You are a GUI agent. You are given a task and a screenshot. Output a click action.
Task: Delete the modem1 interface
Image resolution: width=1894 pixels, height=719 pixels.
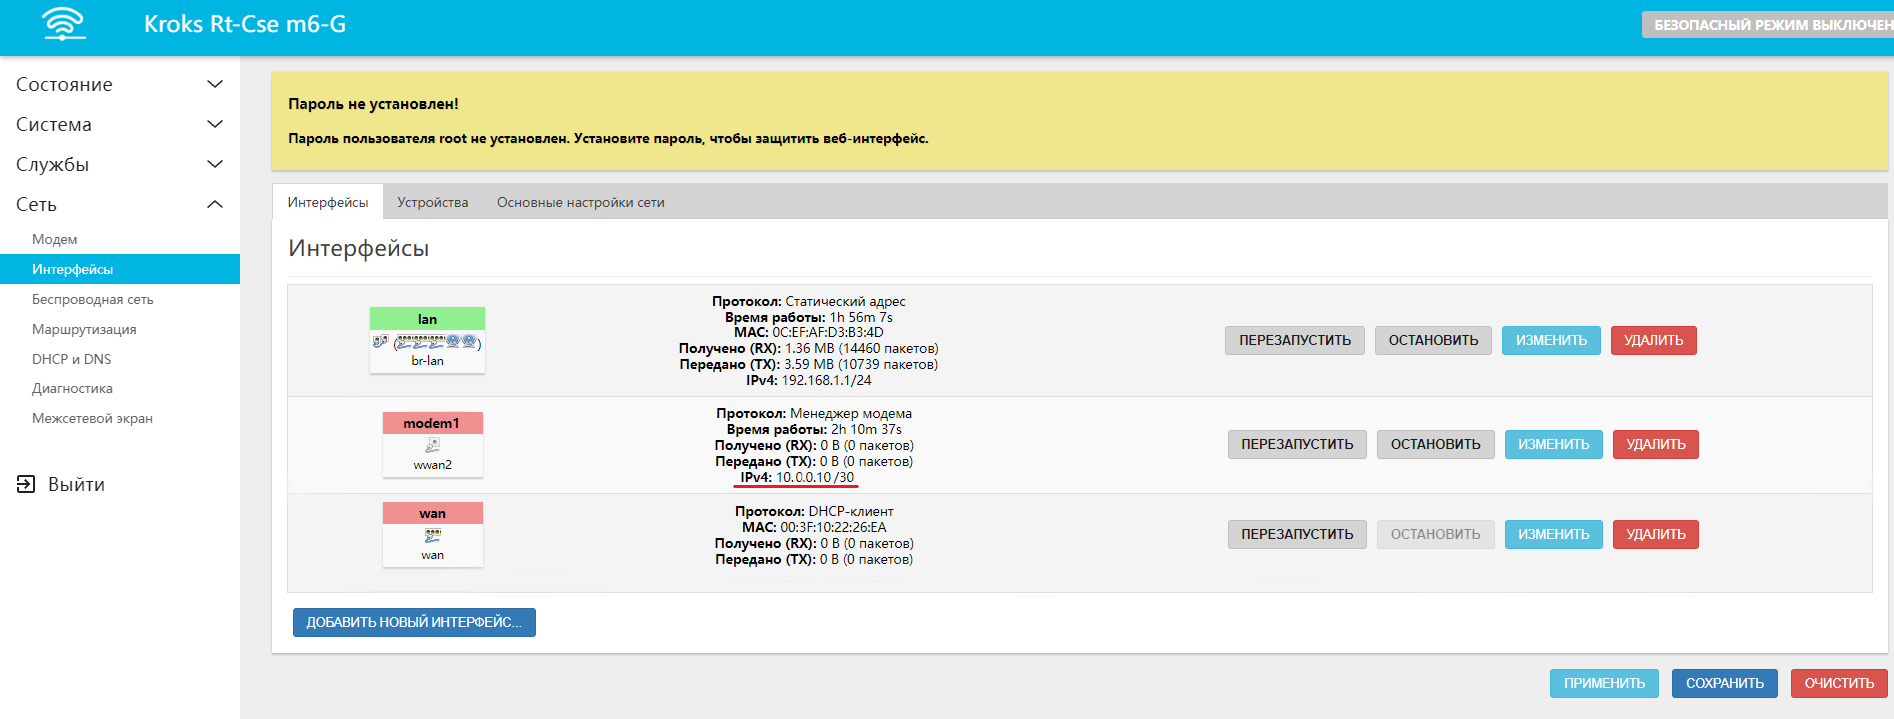1655,445
